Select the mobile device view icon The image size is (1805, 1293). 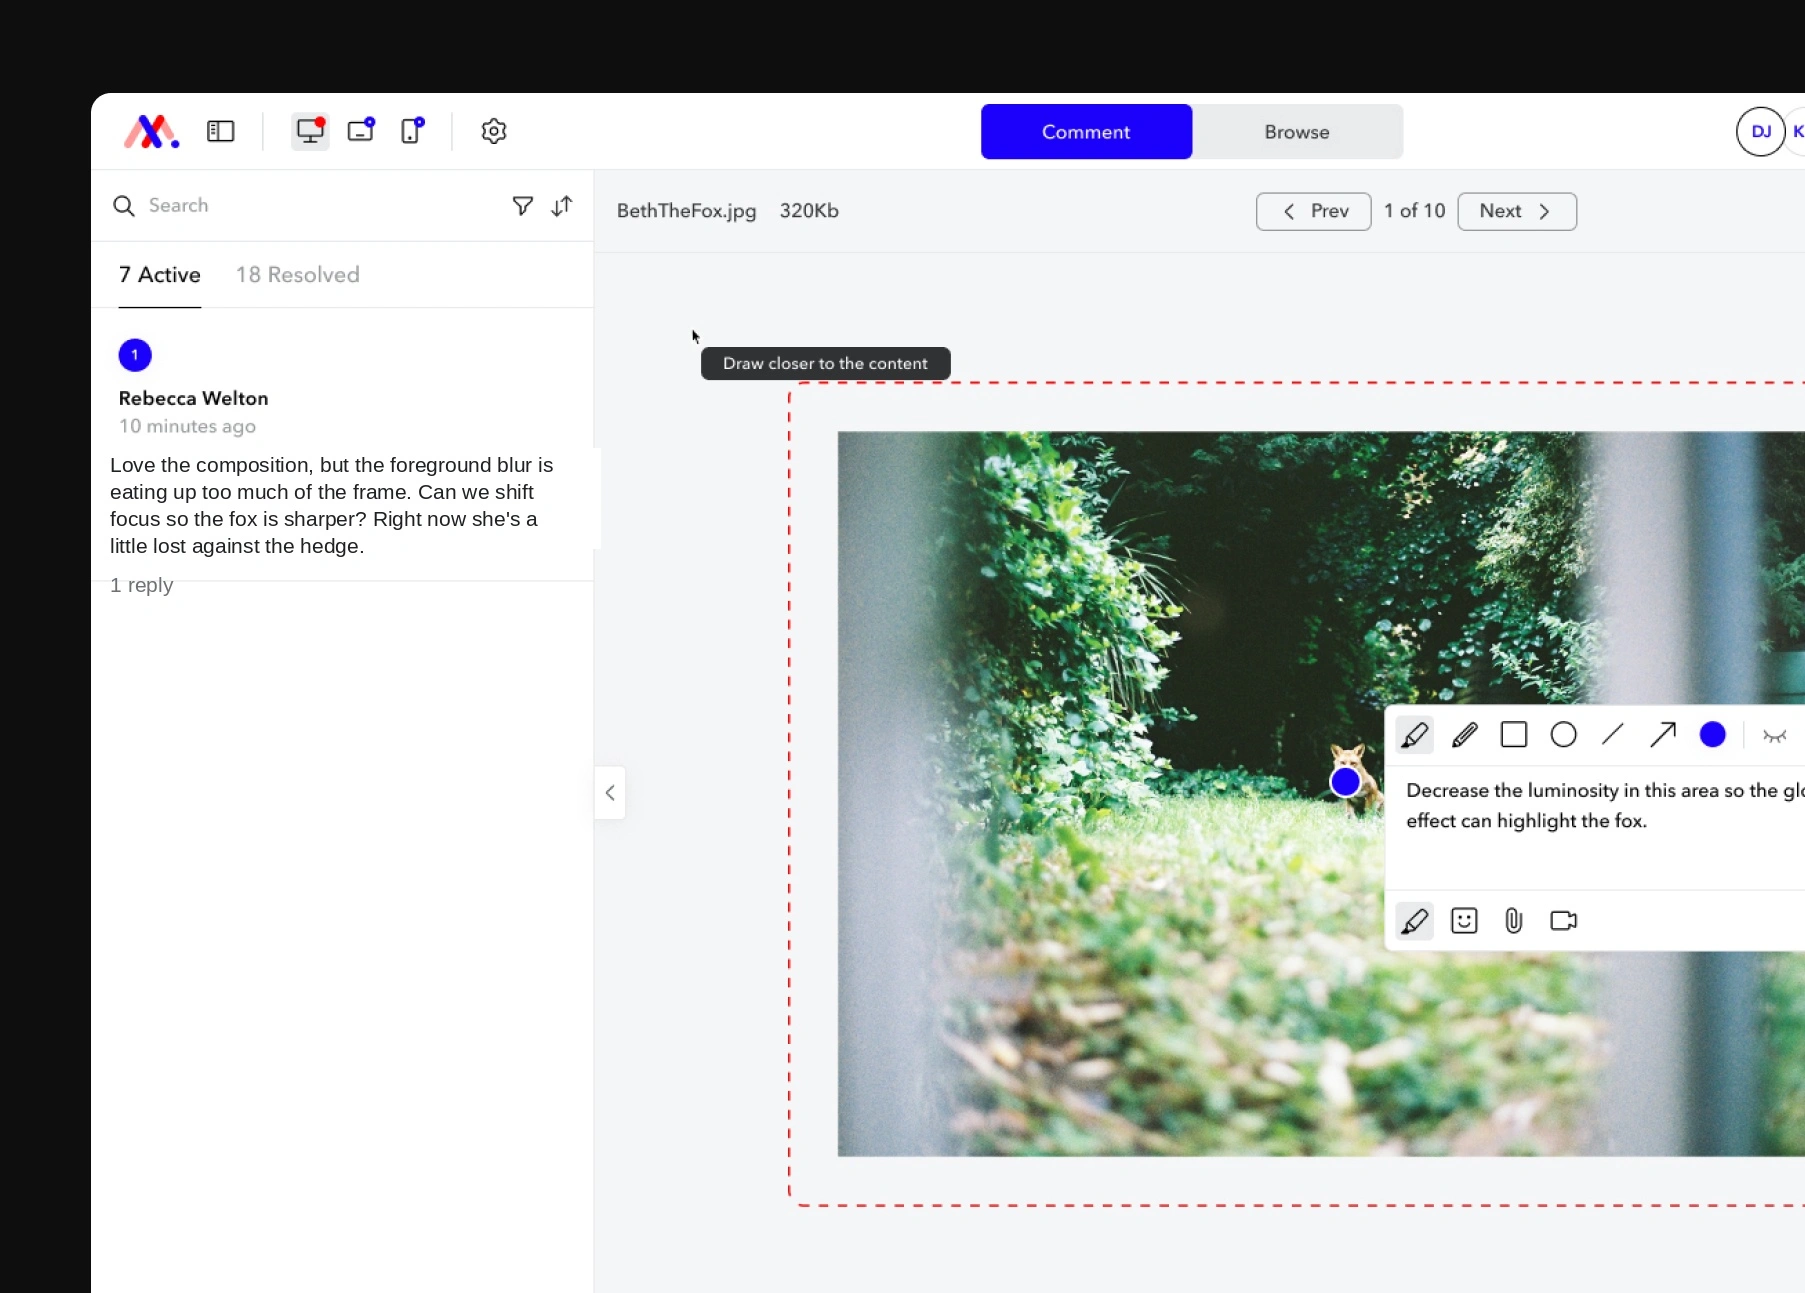click(412, 131)
